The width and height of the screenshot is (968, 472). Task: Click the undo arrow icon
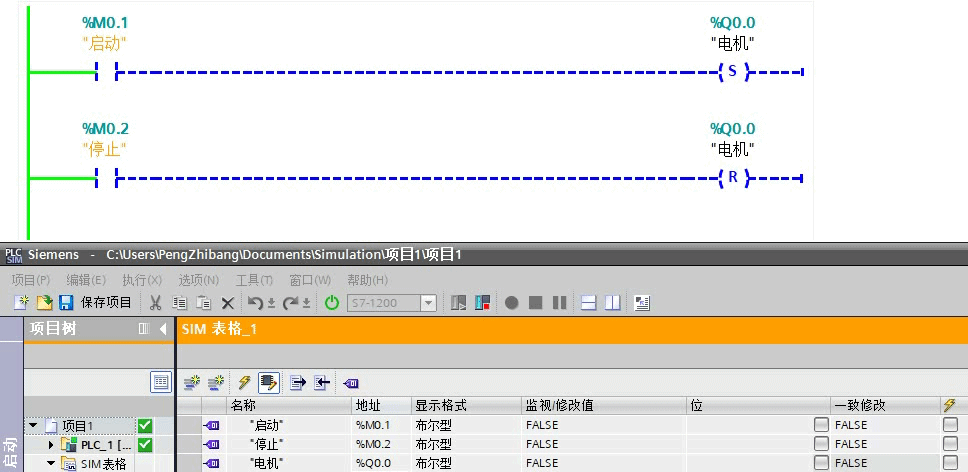(255, 303)
